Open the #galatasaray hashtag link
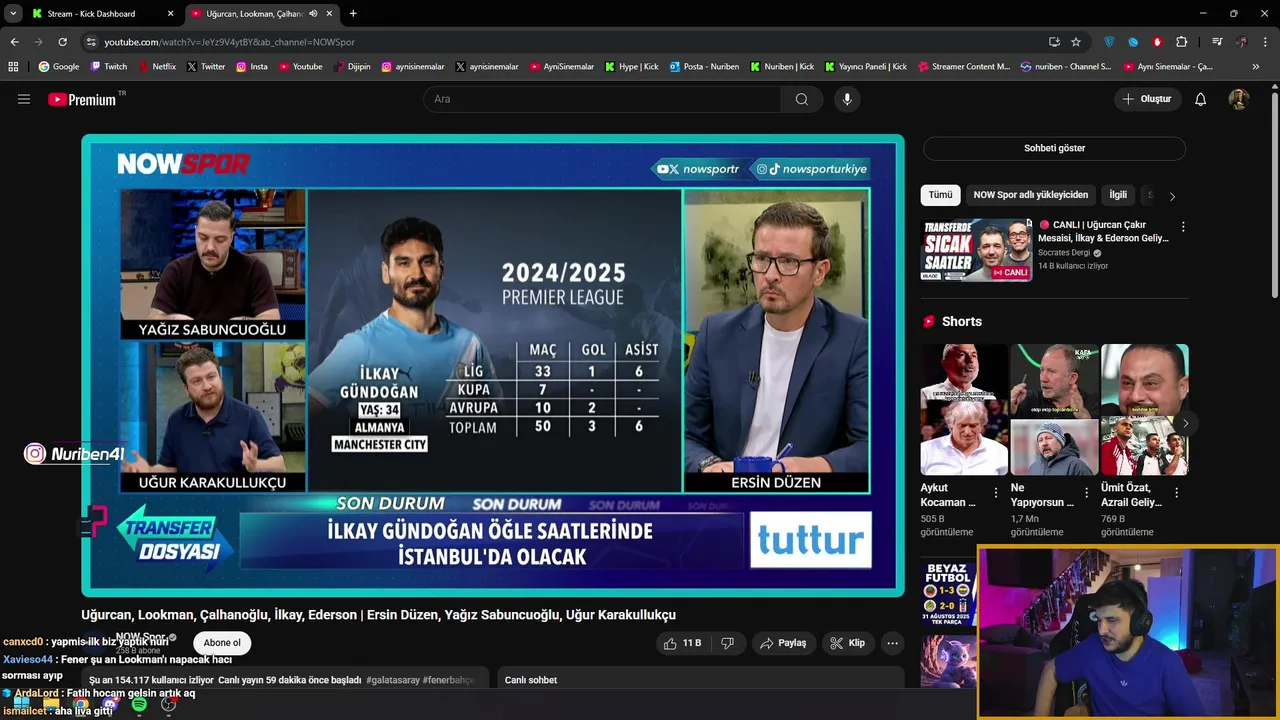Viewport: 1280px width, 720px height. coord(393,680)
